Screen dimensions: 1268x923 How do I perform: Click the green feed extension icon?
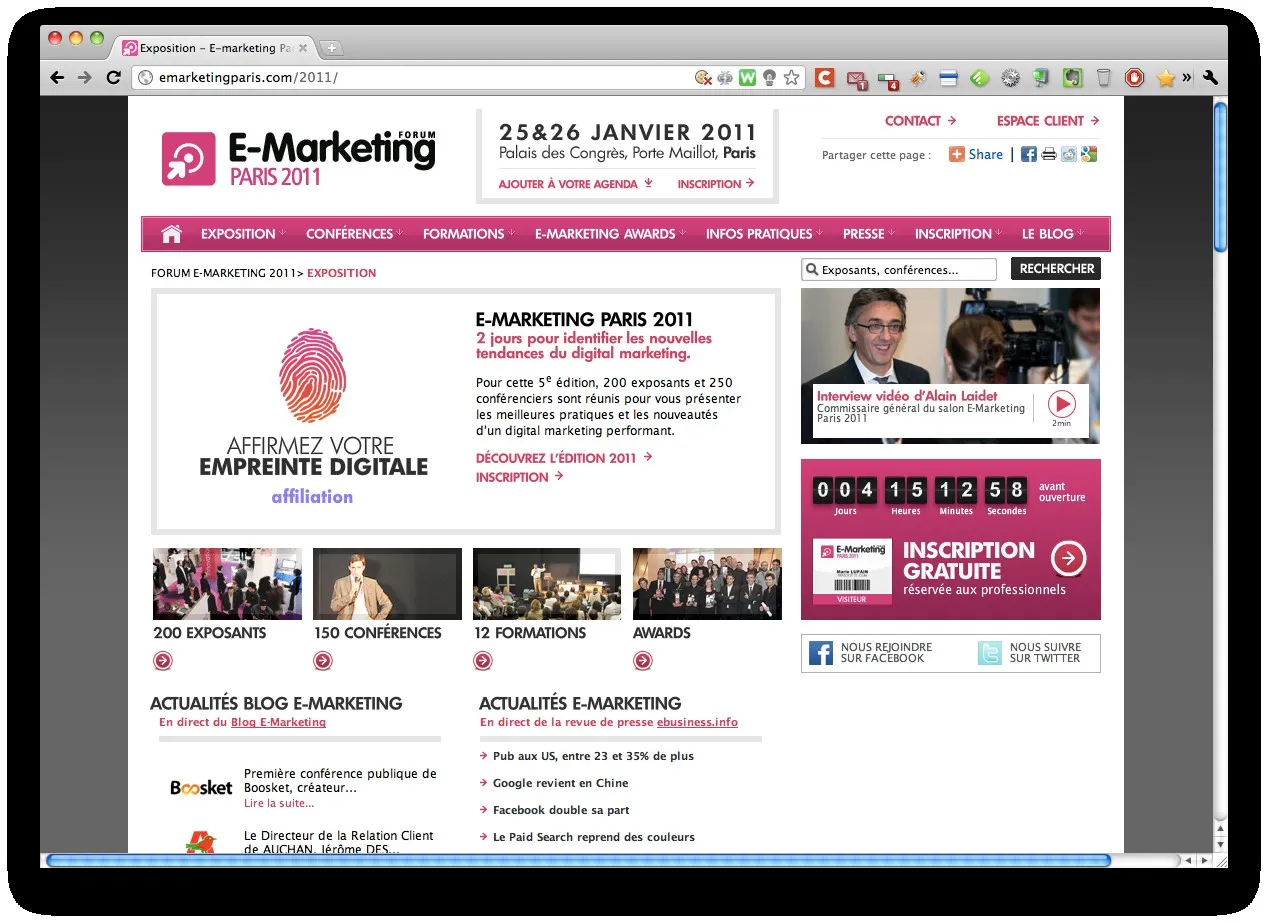(x=980, y=78)
